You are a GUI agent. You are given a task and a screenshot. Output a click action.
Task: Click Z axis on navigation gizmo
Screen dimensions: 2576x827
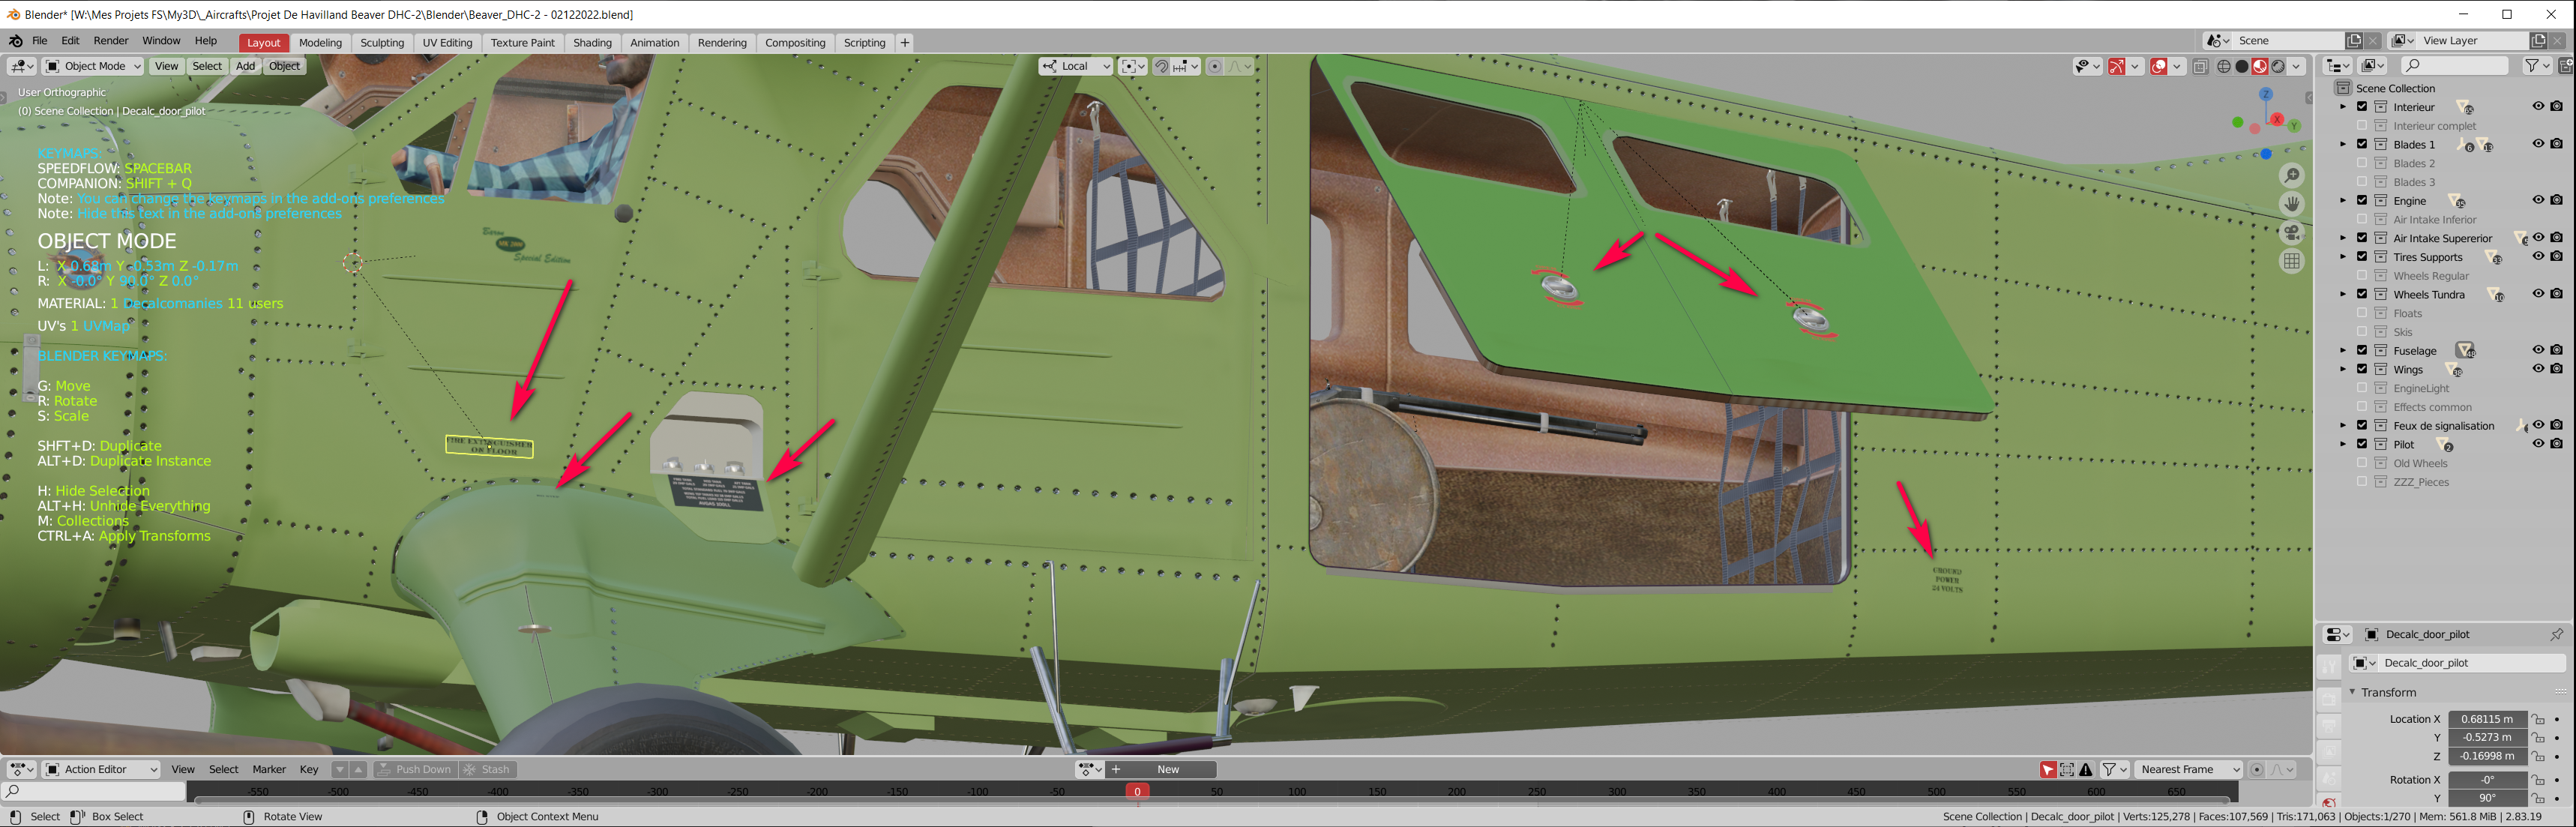click(x=2266, y=94)
